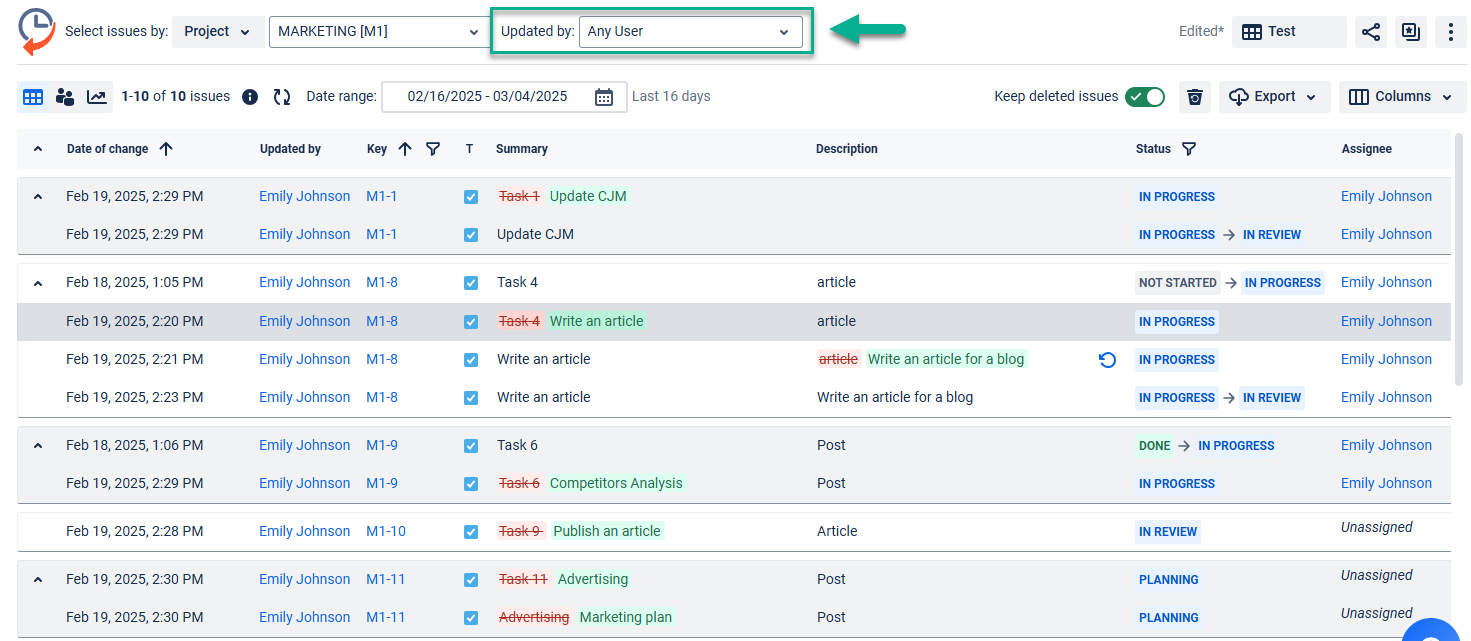Uncheck the checkbox for Task 4 row
This screenshot has width=1471, height=641.
click(x=471, y=283)
